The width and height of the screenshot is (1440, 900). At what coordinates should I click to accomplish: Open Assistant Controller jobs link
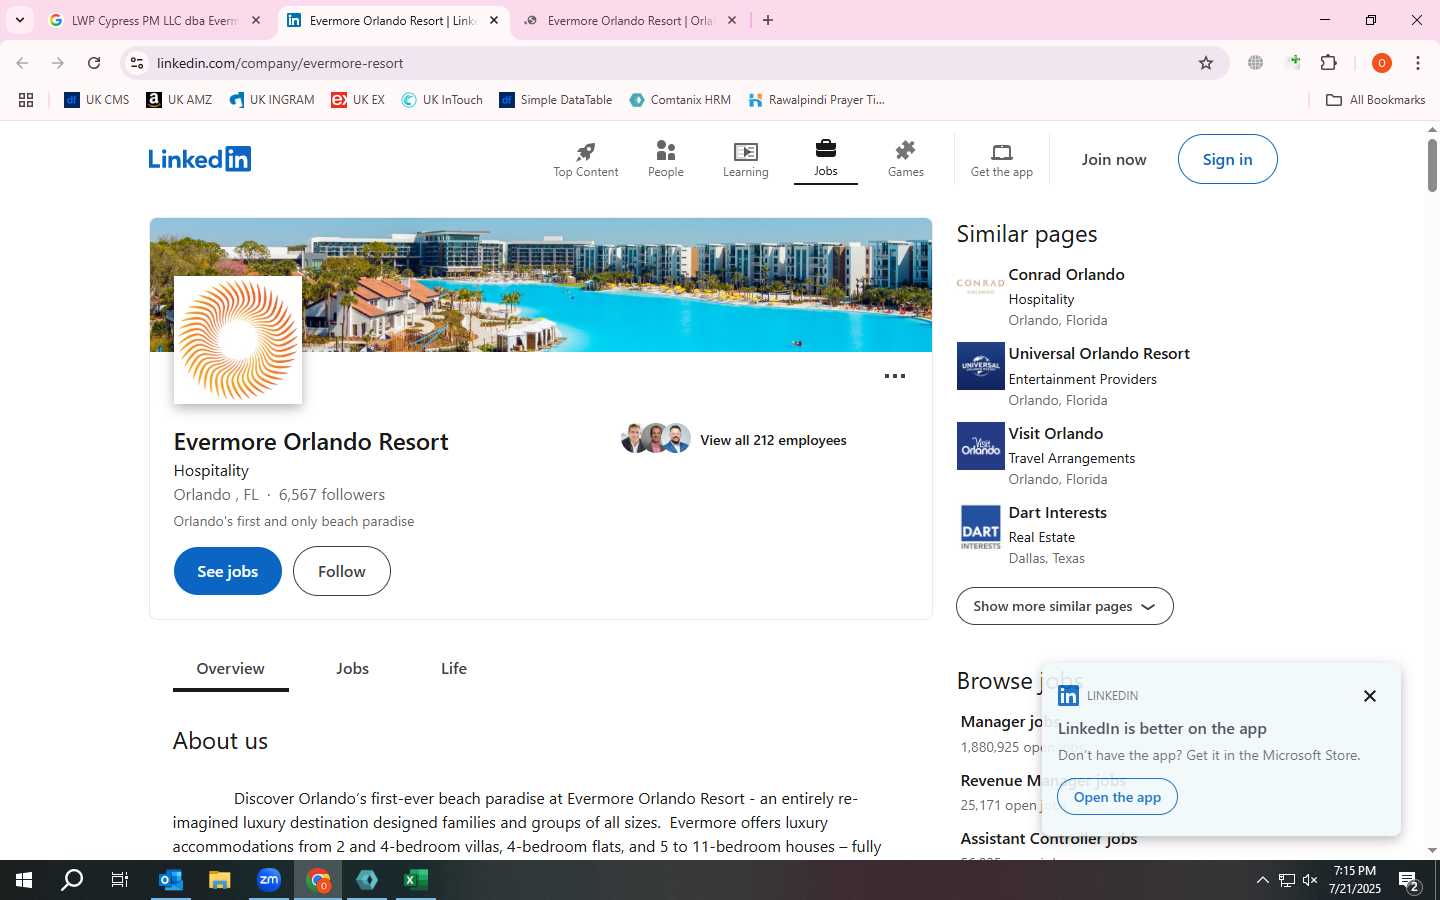(1049, 839)
